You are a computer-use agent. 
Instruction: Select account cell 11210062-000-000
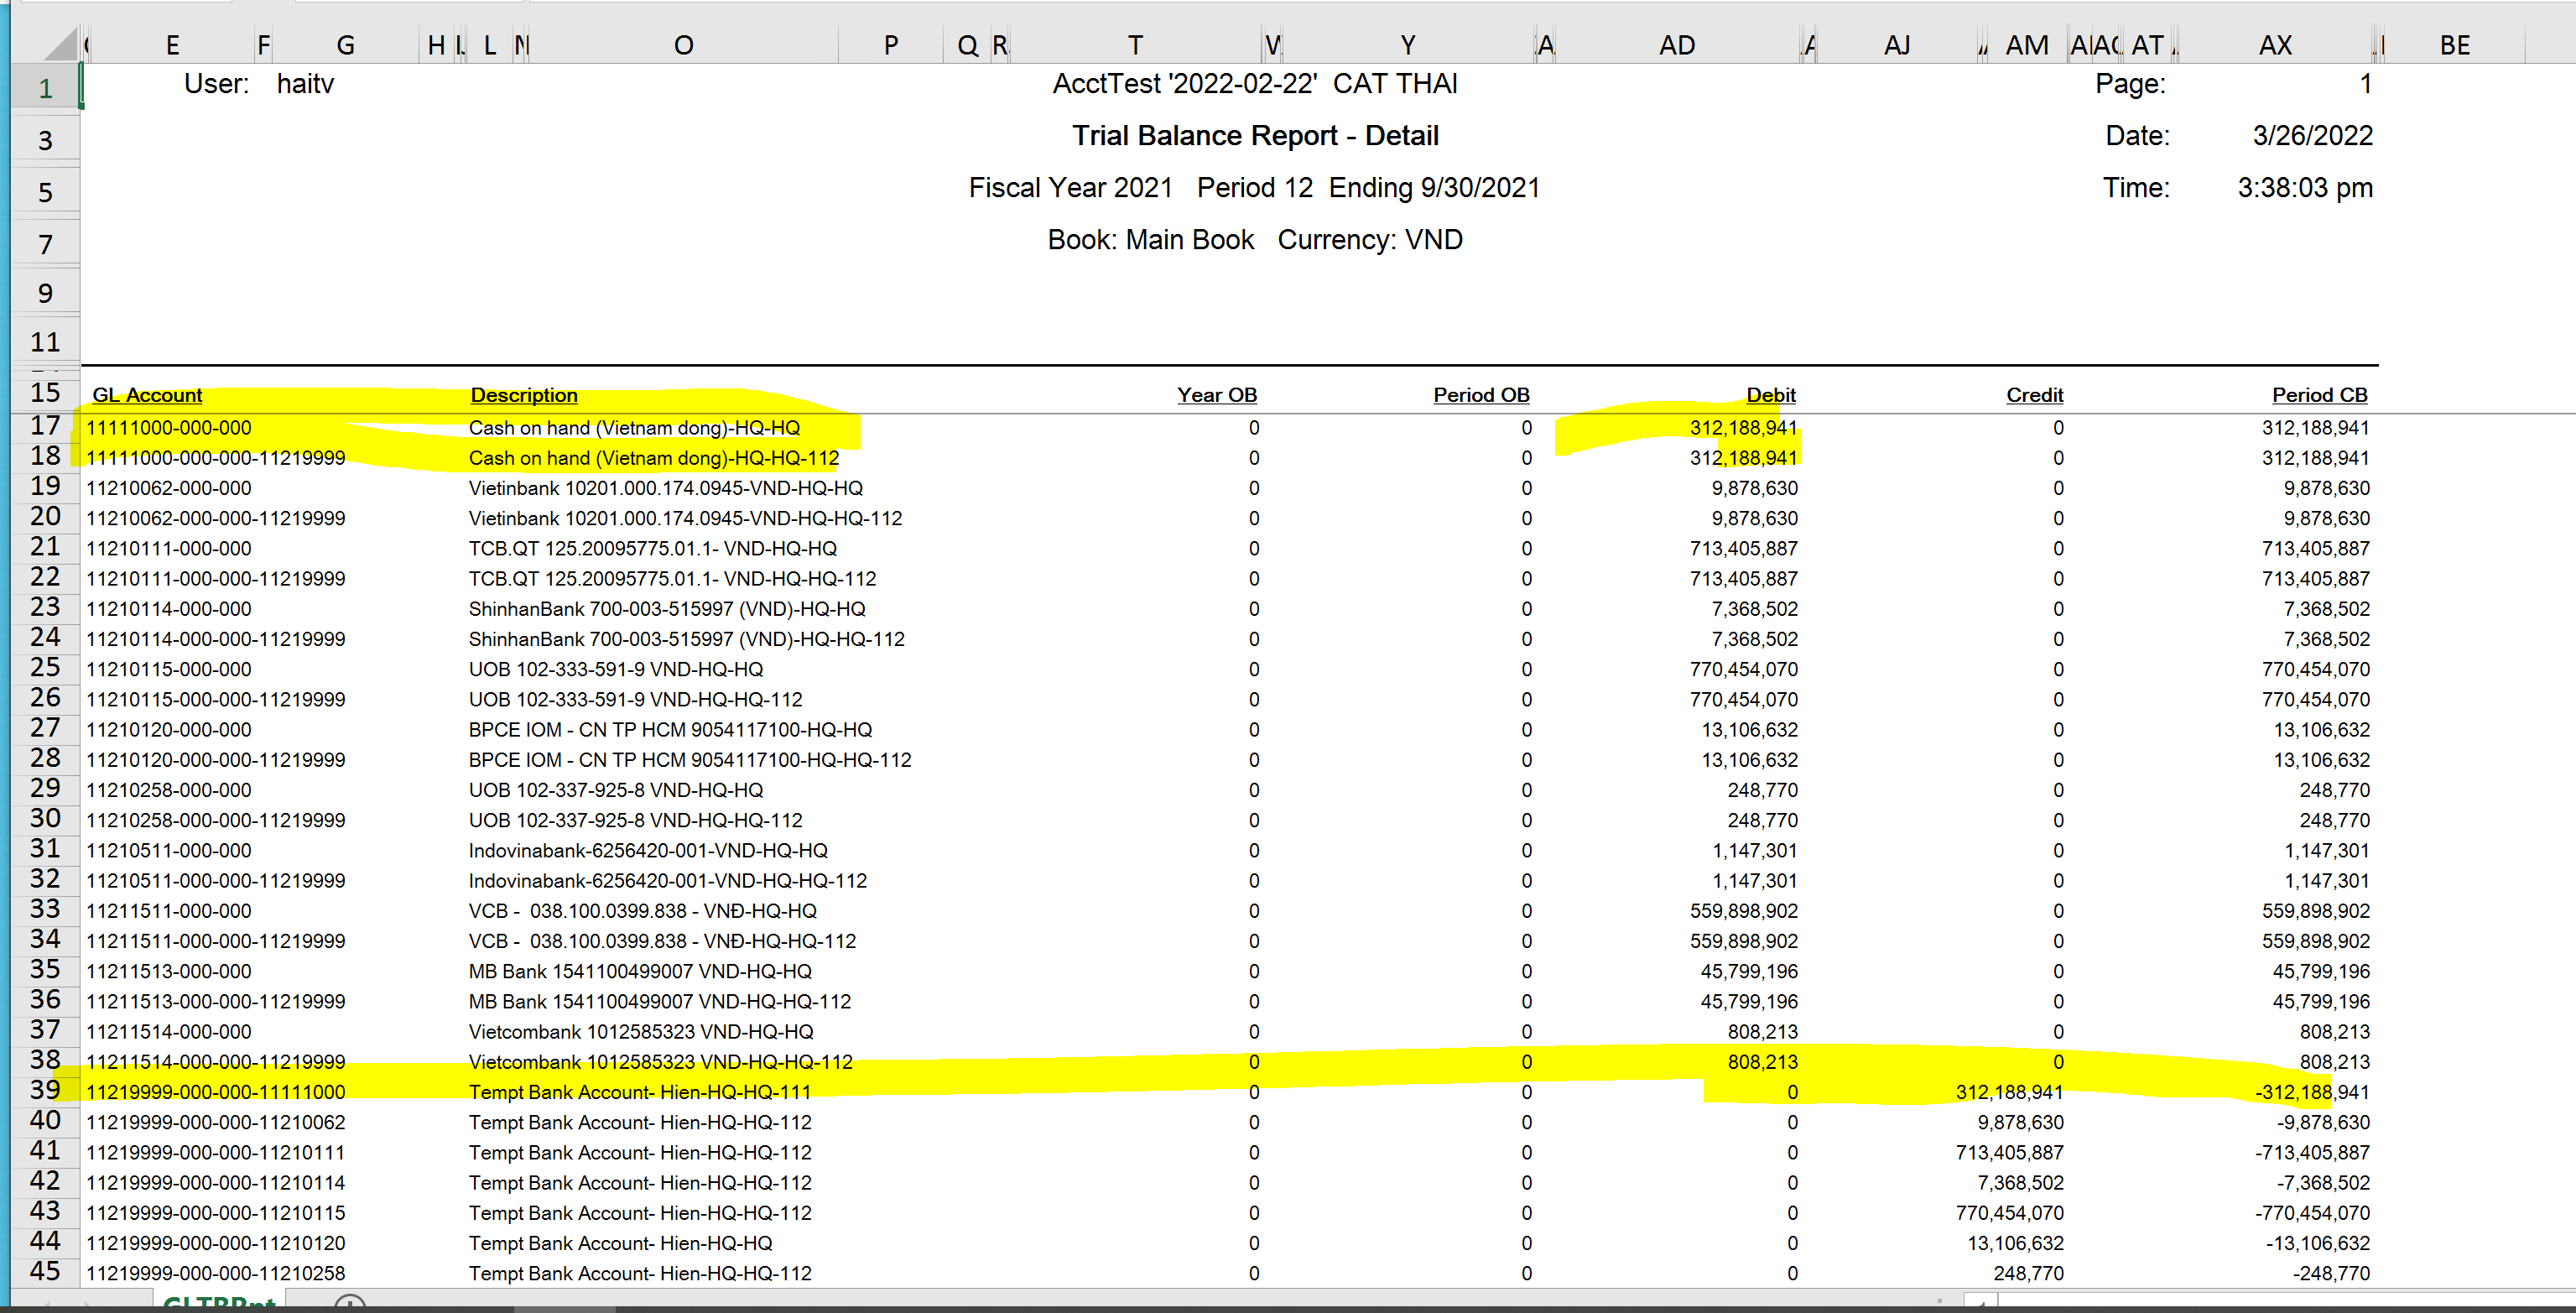(x=169, y=488)
